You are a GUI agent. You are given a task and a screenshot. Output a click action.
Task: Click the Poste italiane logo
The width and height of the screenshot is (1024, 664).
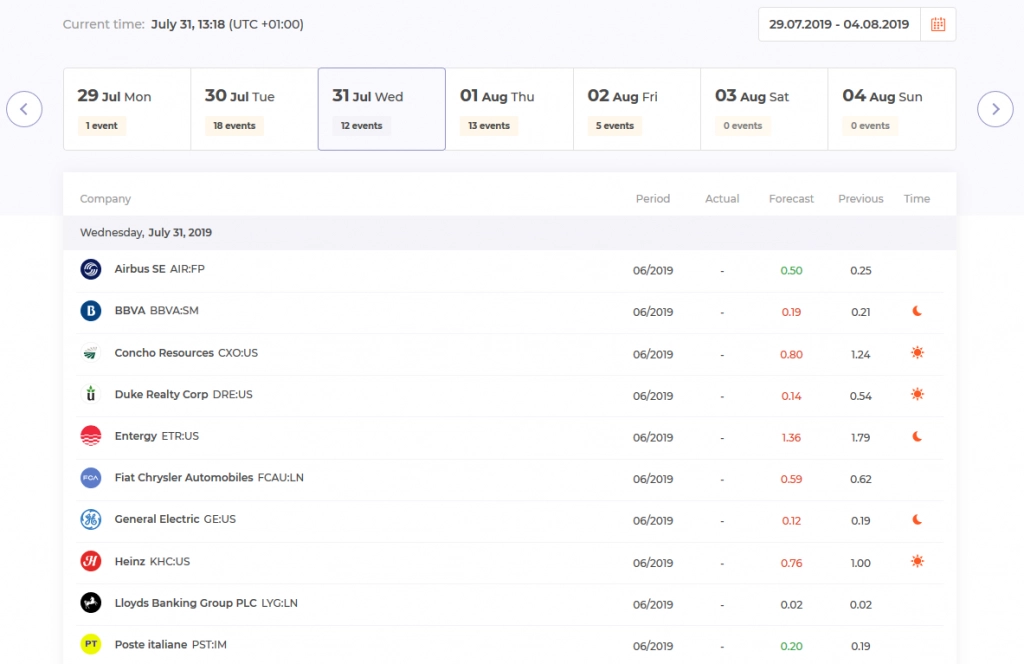(90, 644)
